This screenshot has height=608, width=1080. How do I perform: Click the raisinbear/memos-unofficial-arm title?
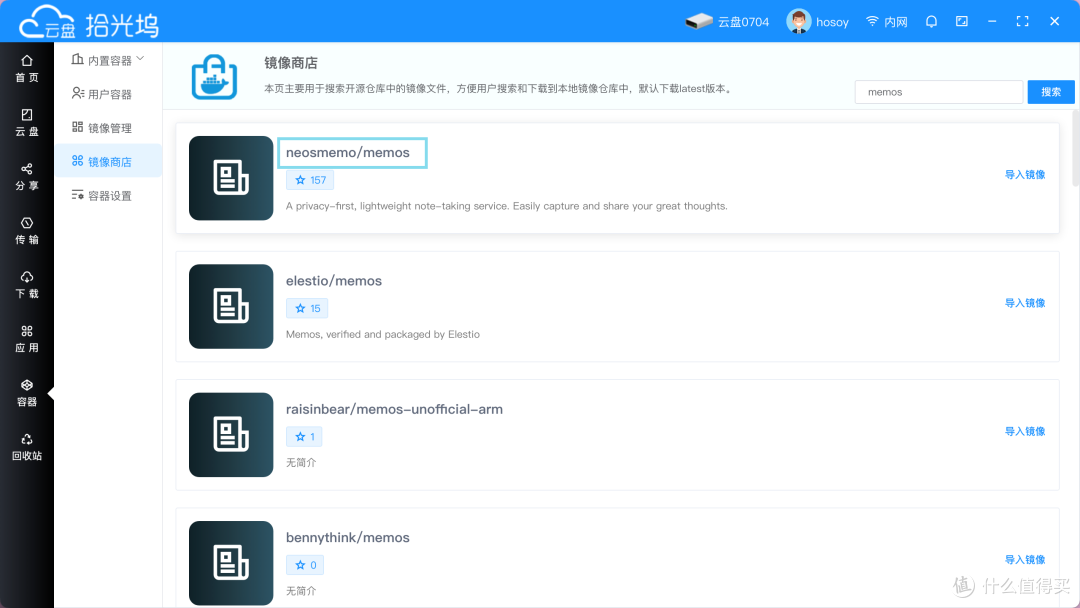[x=394, y=409]
